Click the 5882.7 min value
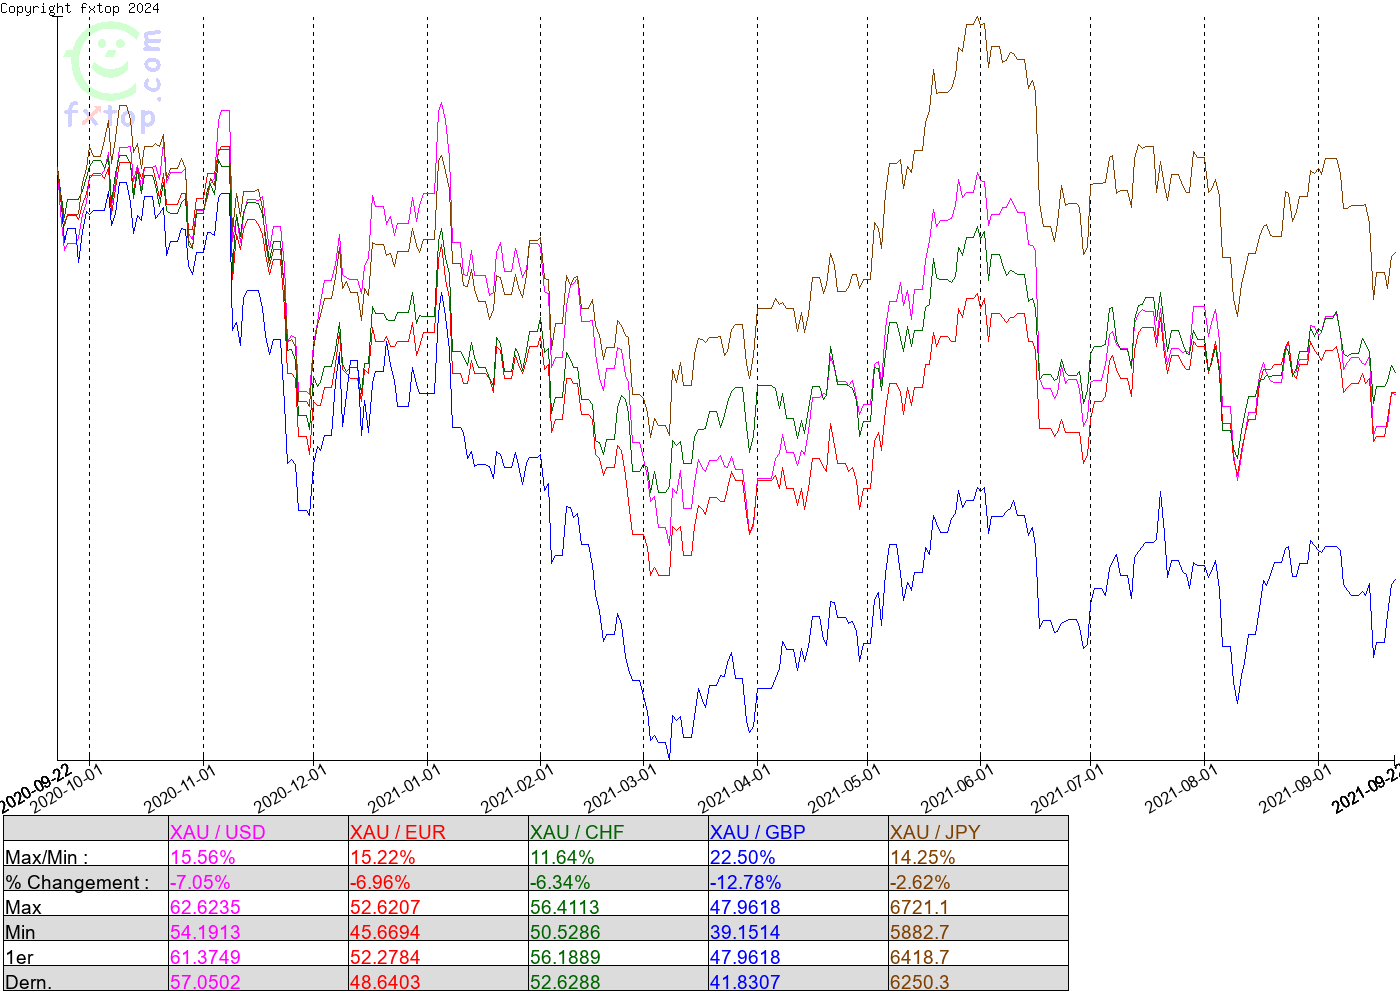 920,932
